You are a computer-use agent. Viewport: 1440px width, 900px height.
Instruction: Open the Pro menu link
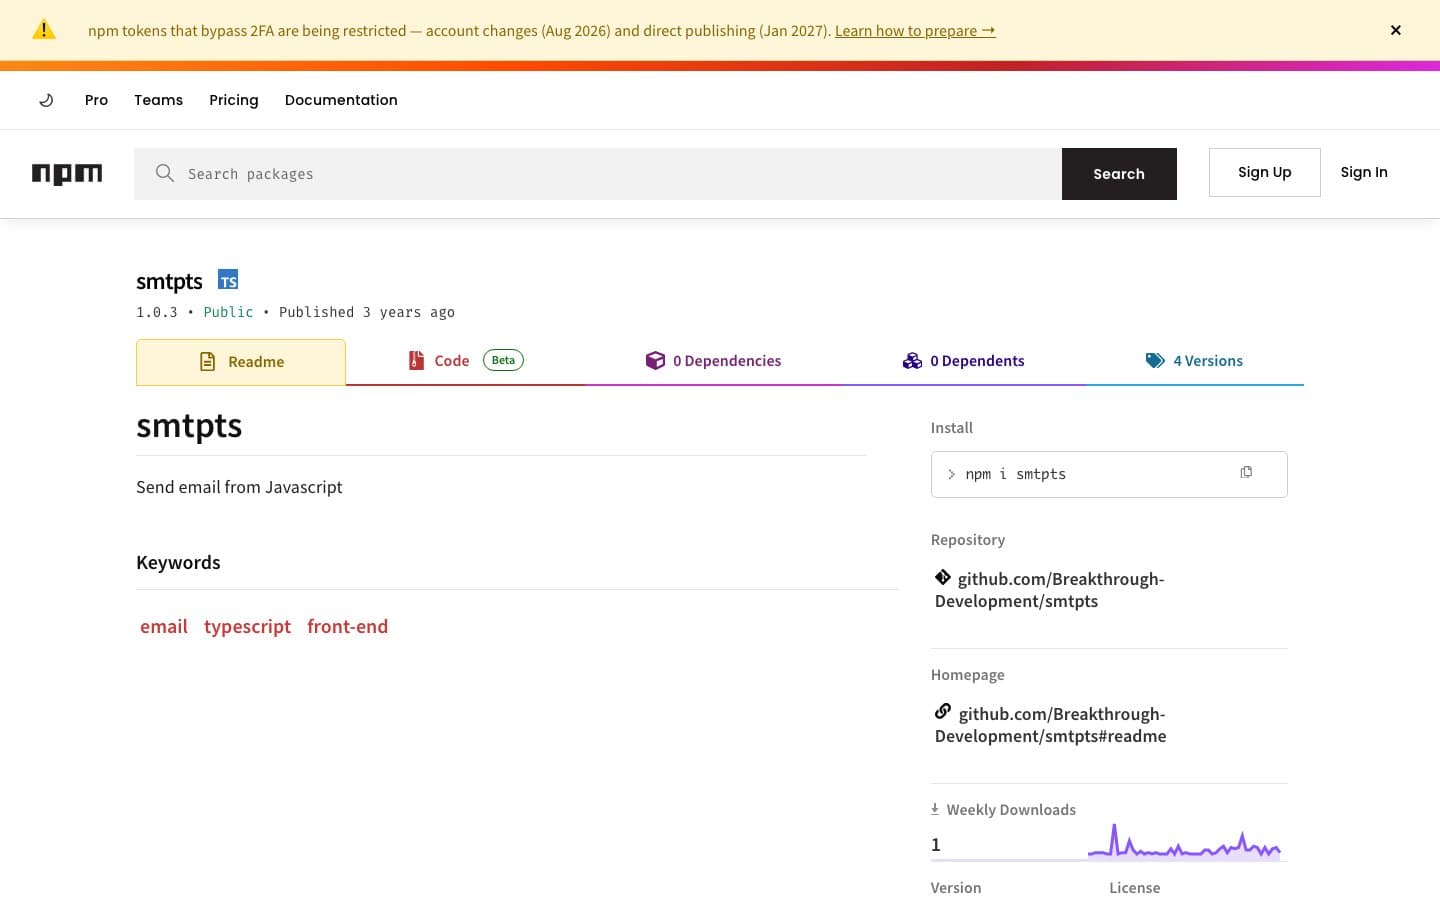click(96, 100)
